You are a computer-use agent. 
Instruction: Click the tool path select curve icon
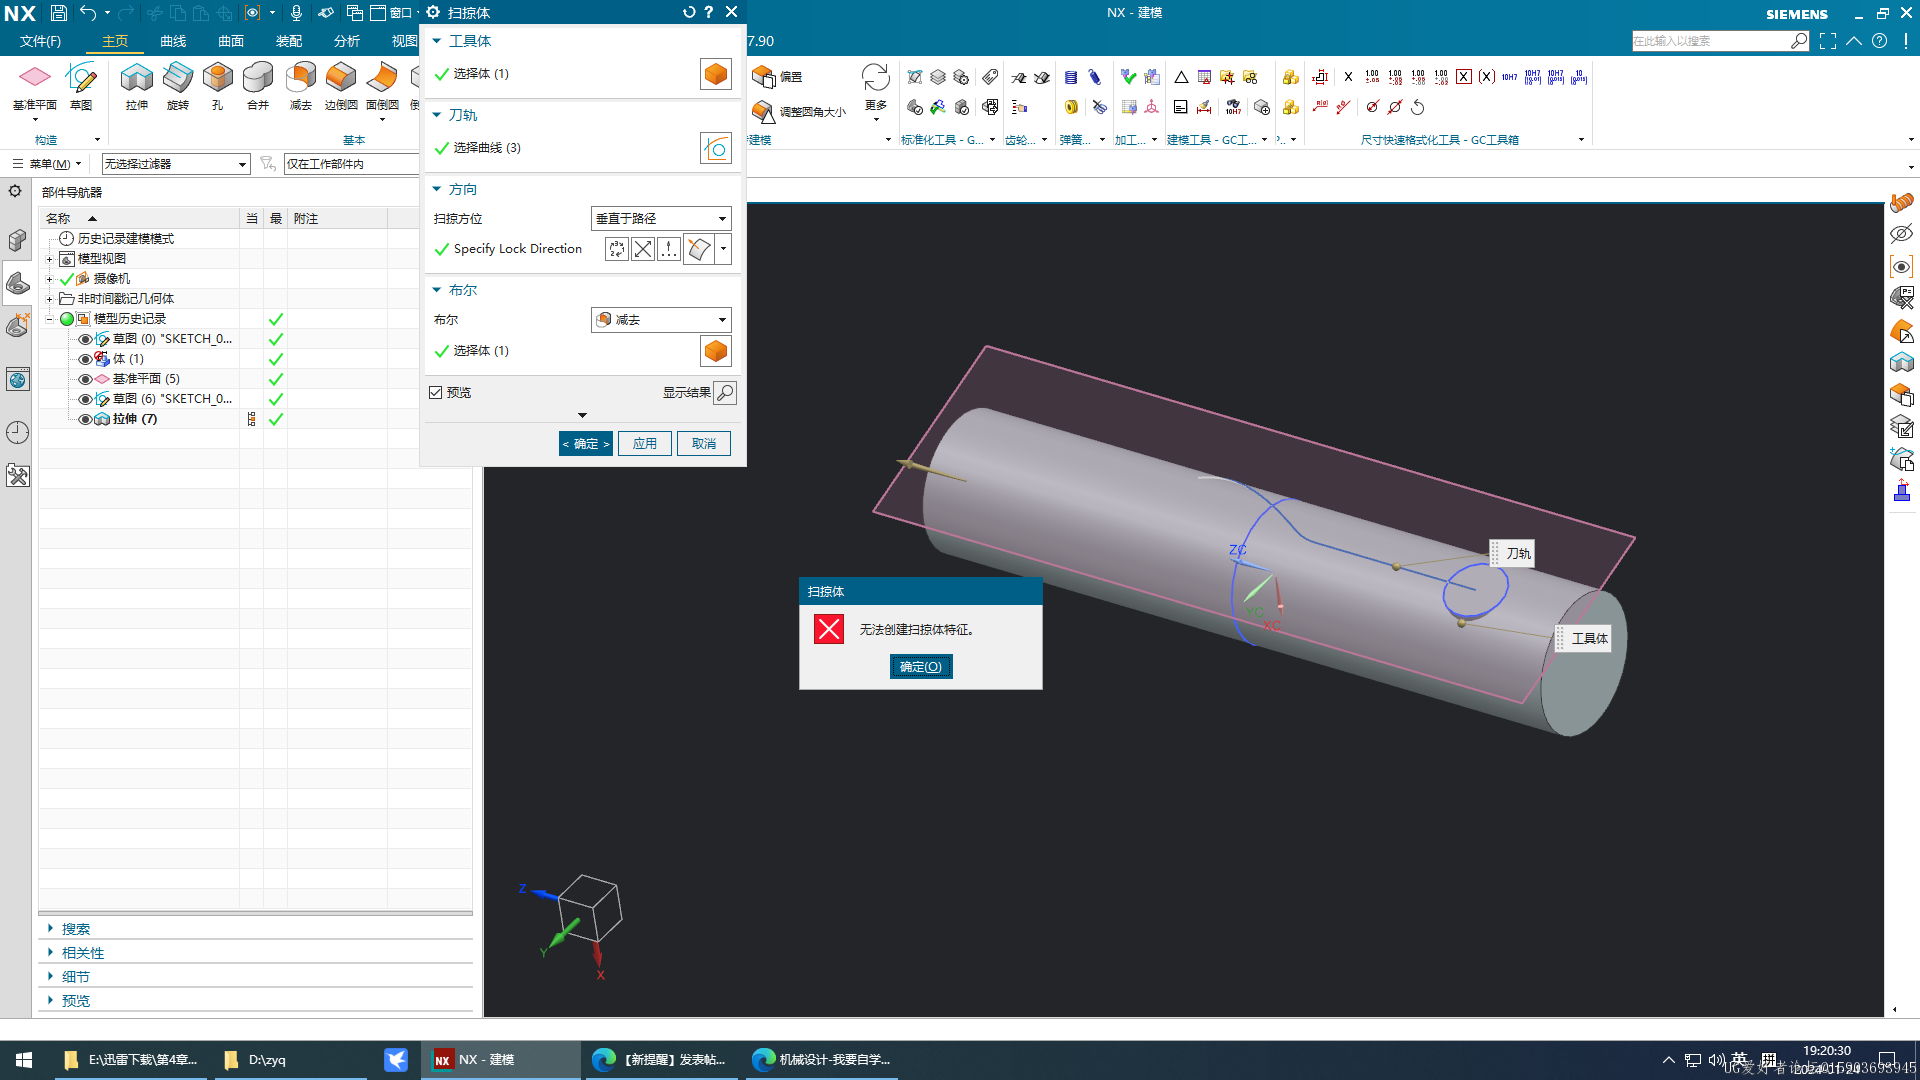click(716, 148)
